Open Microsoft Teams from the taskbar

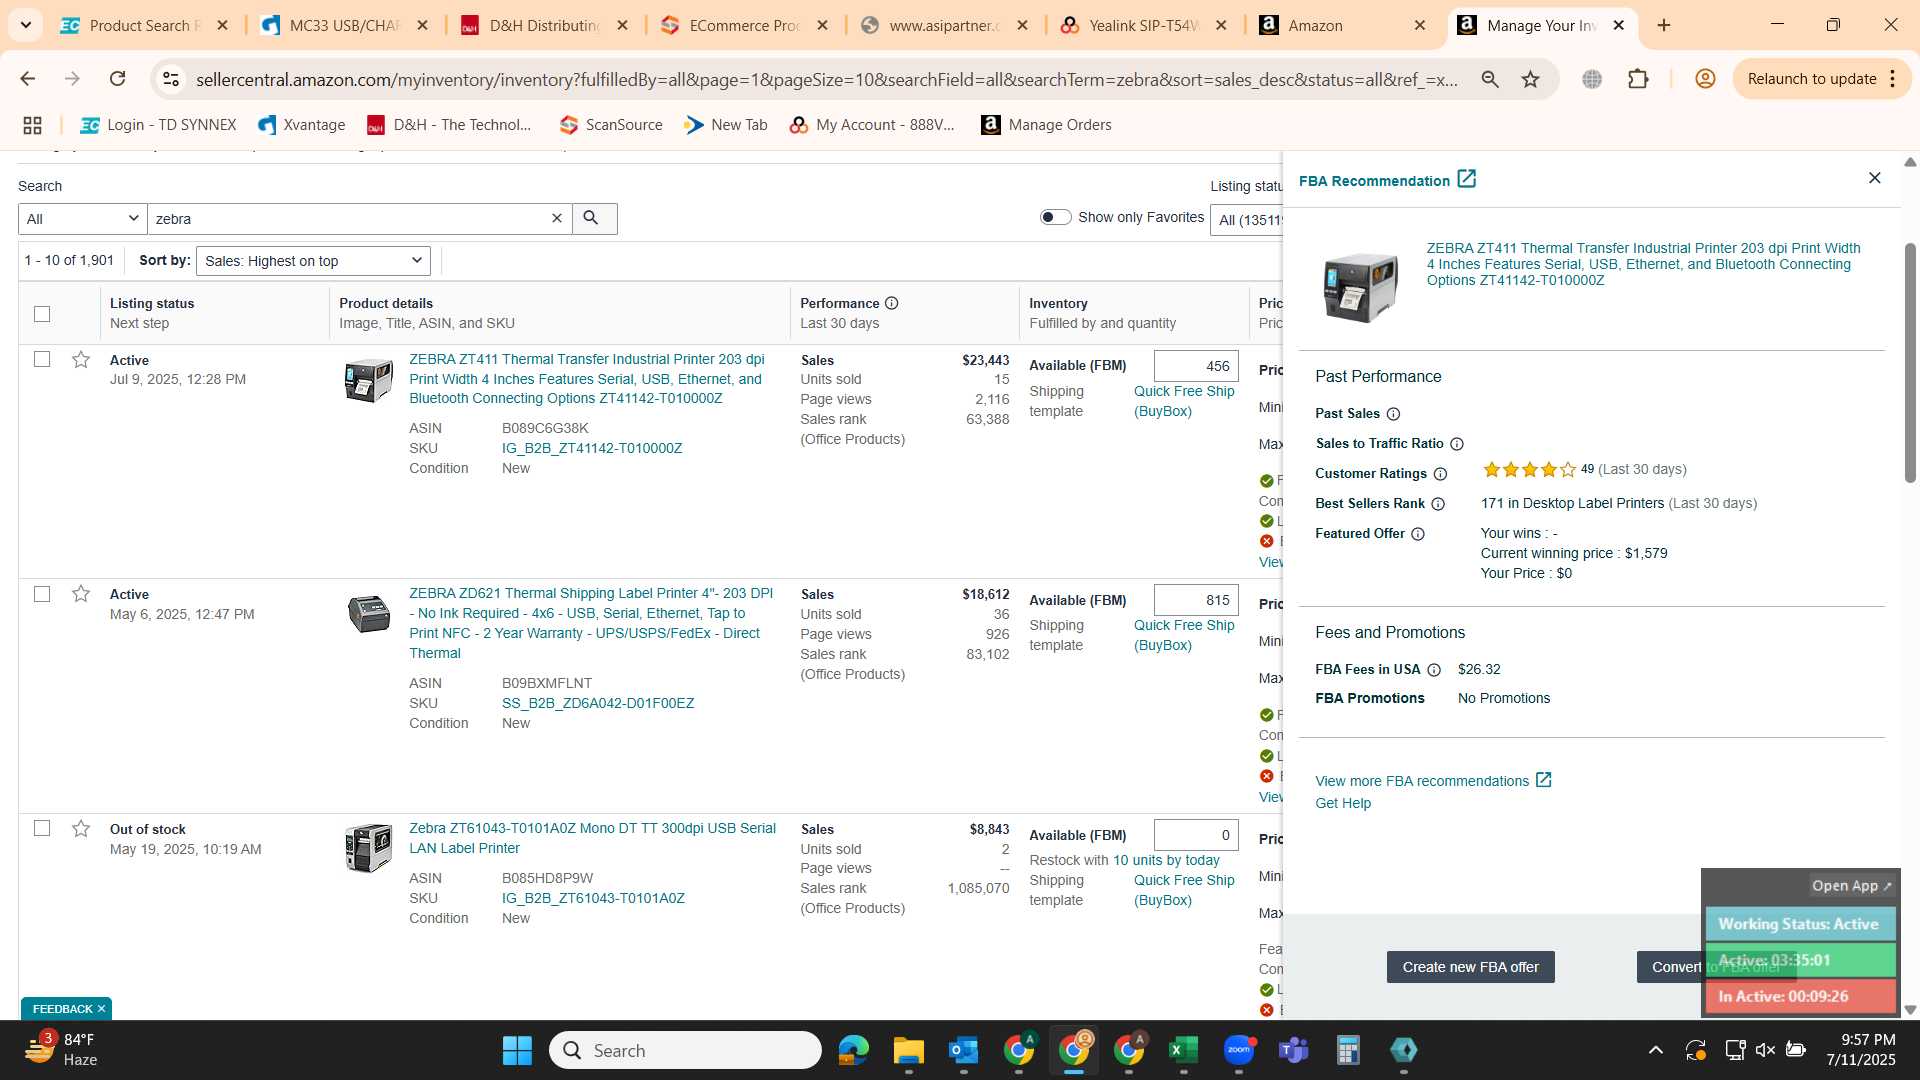click(x=1293, y=1050)
